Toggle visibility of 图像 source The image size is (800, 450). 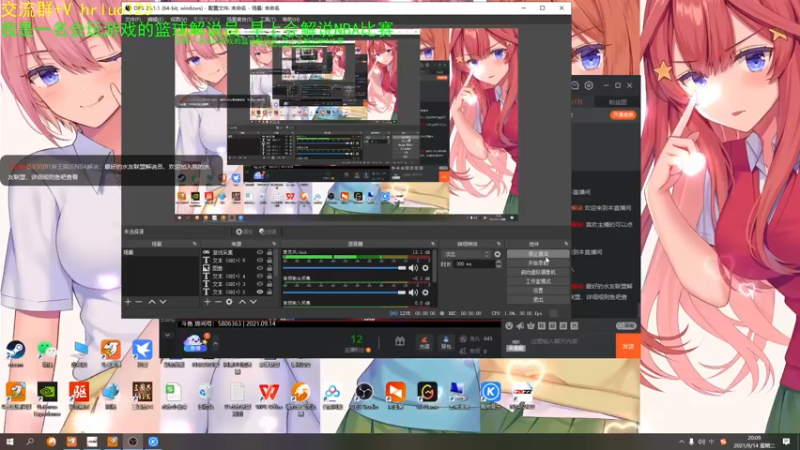(260, 268)
